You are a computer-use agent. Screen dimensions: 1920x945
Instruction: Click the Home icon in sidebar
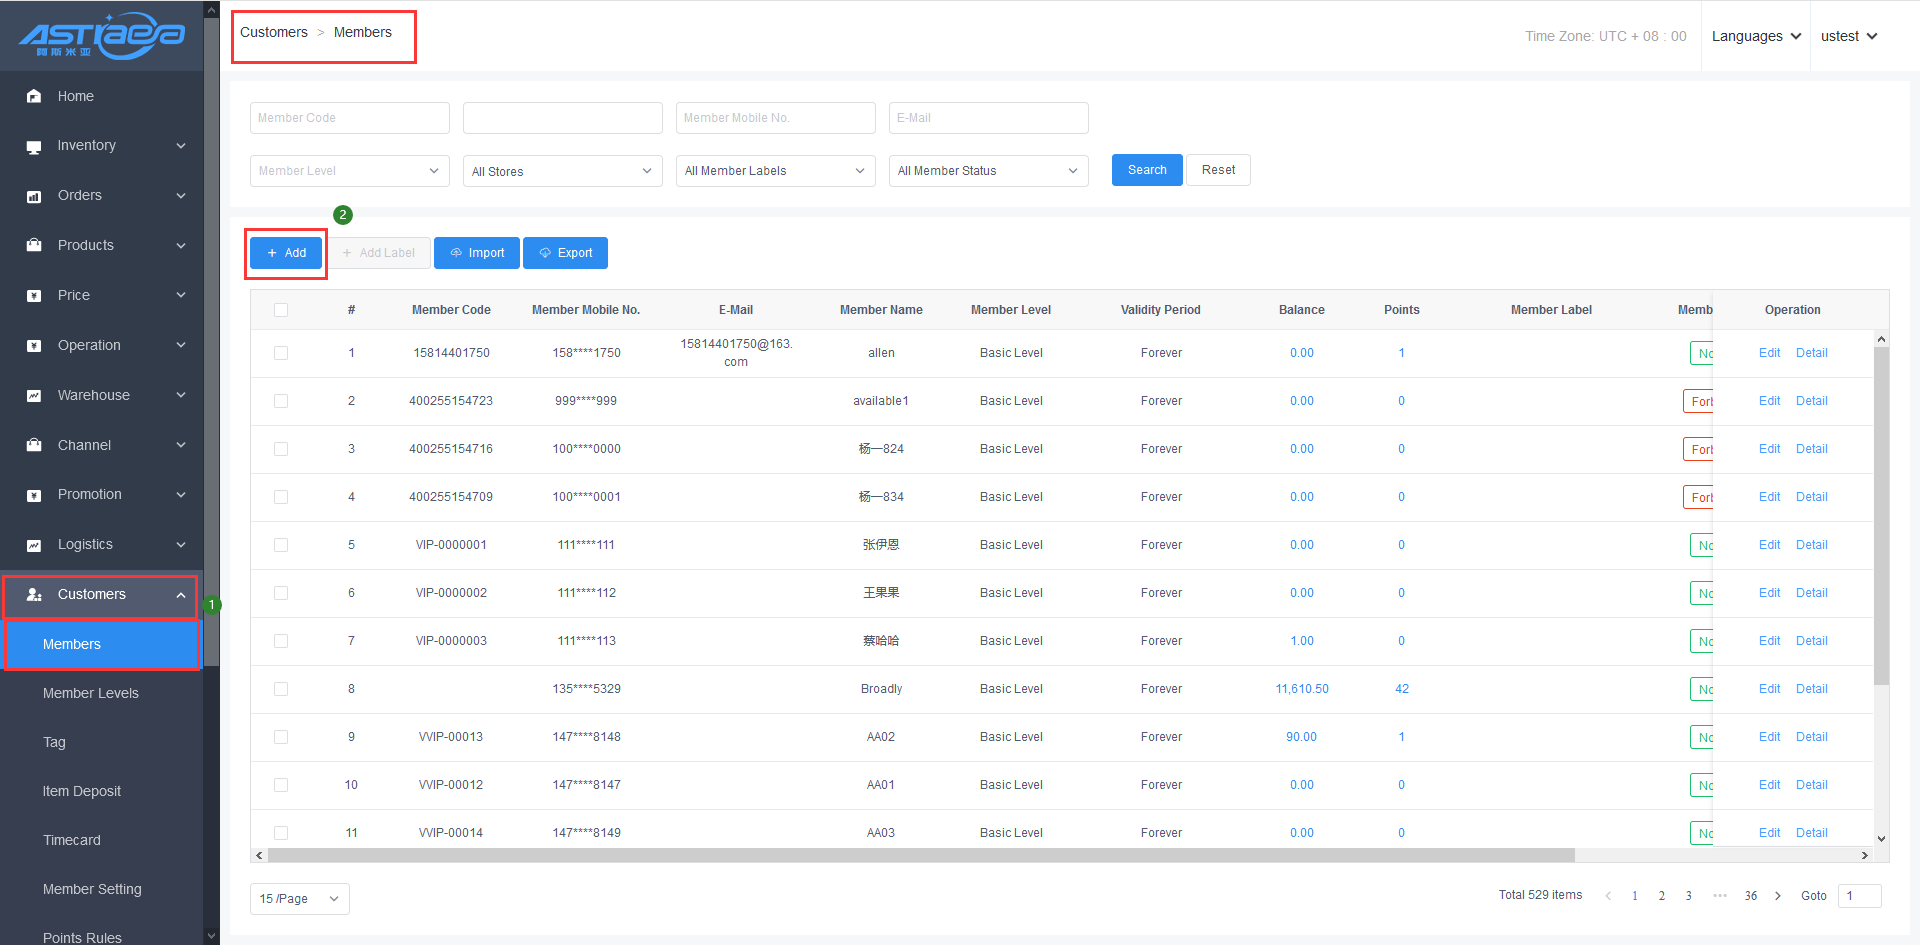click(34, 96)
